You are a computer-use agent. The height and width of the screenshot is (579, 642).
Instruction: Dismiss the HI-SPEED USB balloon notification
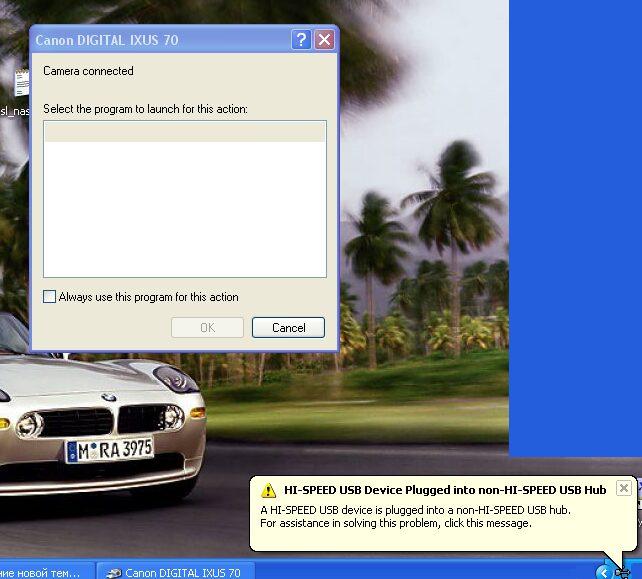[x=624, y=488]
